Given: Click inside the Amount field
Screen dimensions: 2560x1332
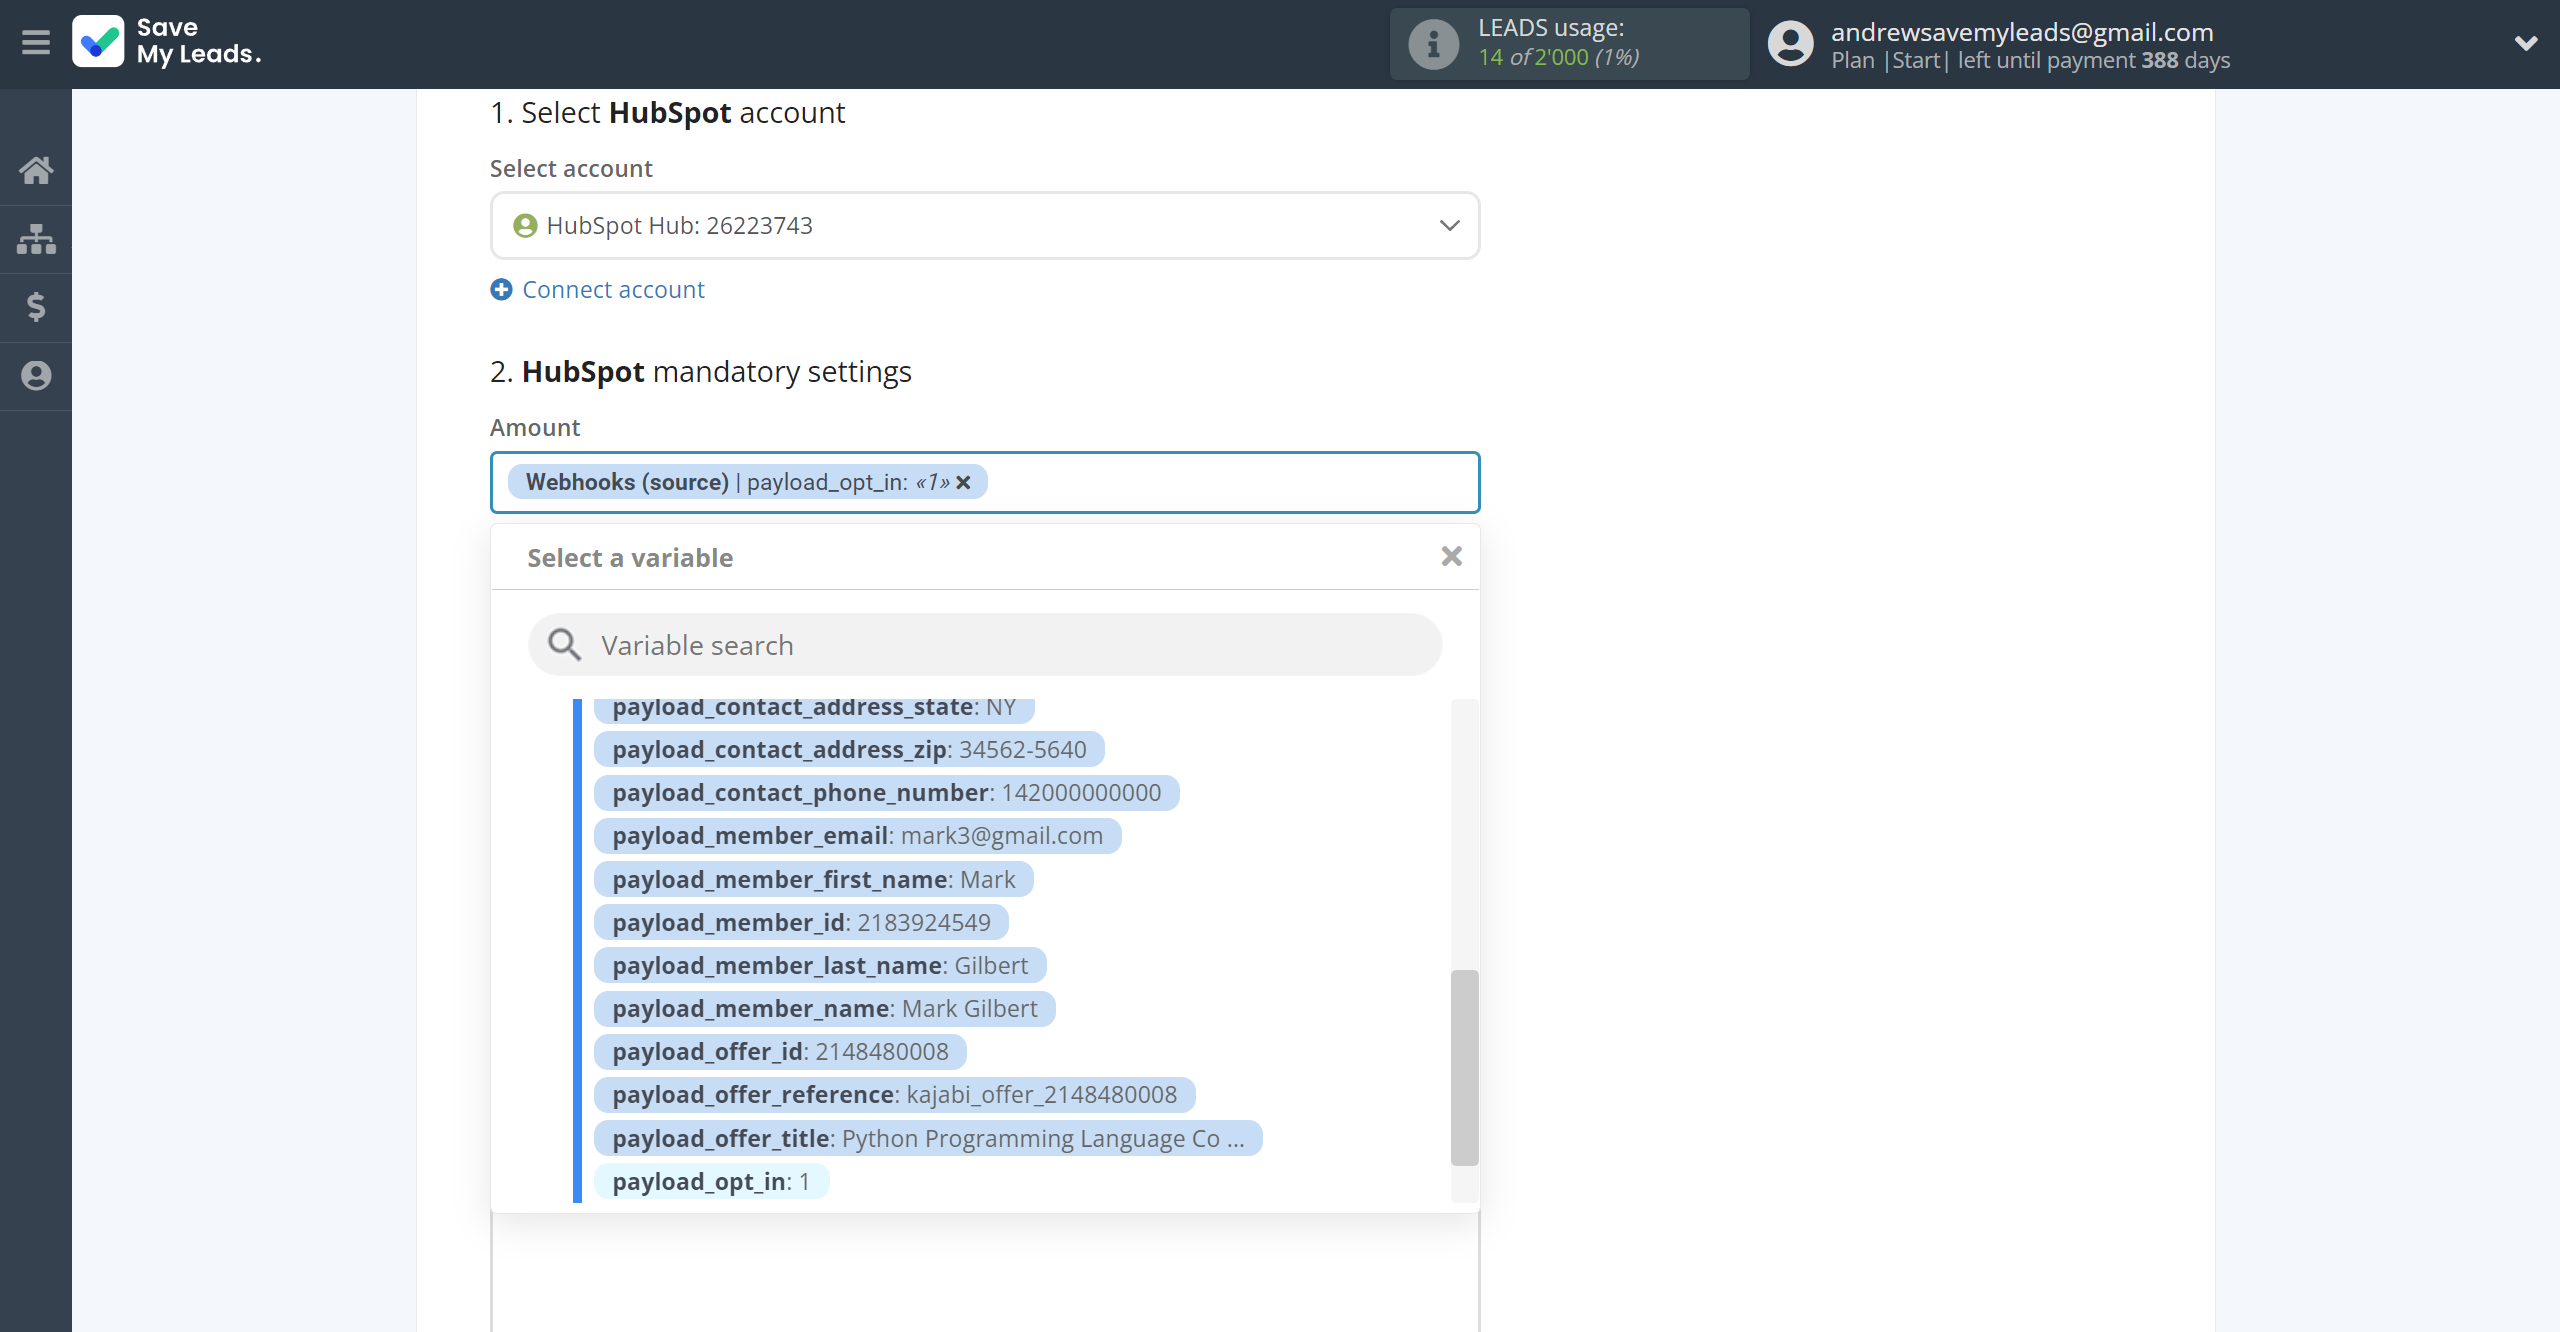Looking at the screenshot, I should (x=985, y=483).
